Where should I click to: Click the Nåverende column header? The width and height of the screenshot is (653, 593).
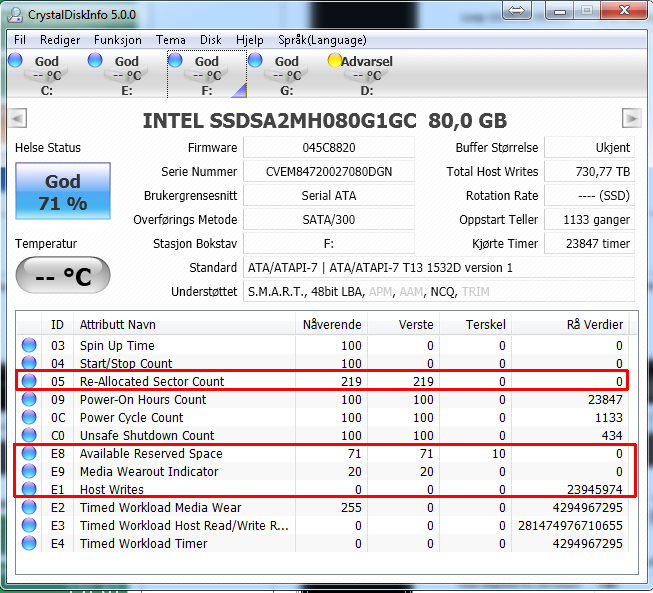pos(331,324)
